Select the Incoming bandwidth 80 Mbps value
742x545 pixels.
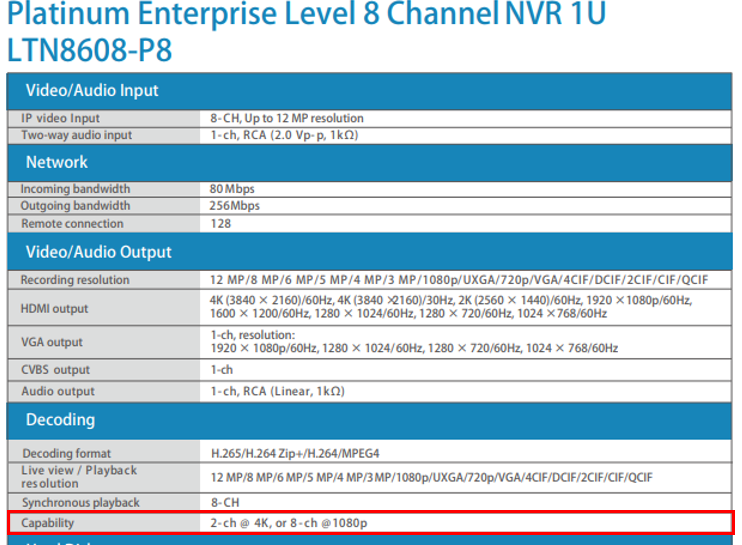point(232,189)
